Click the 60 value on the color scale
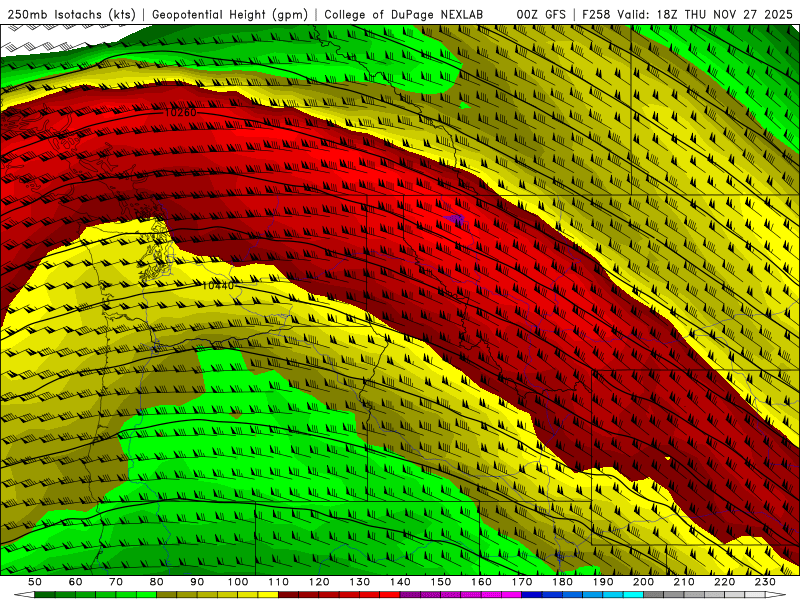This screenshot has width=800, height=600. (75, 582)
